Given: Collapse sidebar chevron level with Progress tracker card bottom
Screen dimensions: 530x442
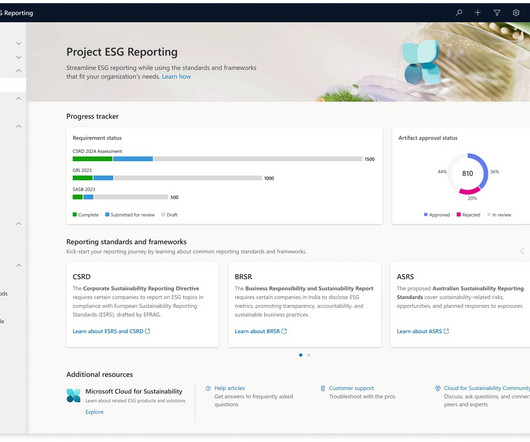Looking at the screenshot, I should (19, 223).
